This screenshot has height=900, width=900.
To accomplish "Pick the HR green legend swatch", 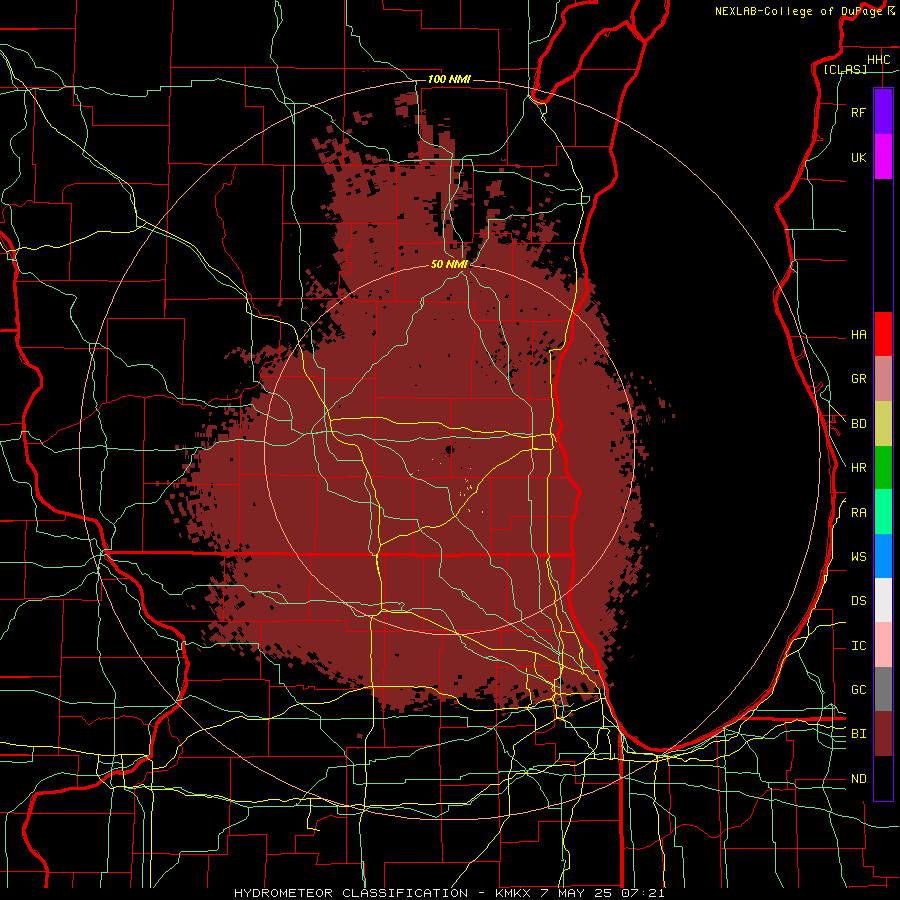I will pyautogui.click(x=883, y=468).
